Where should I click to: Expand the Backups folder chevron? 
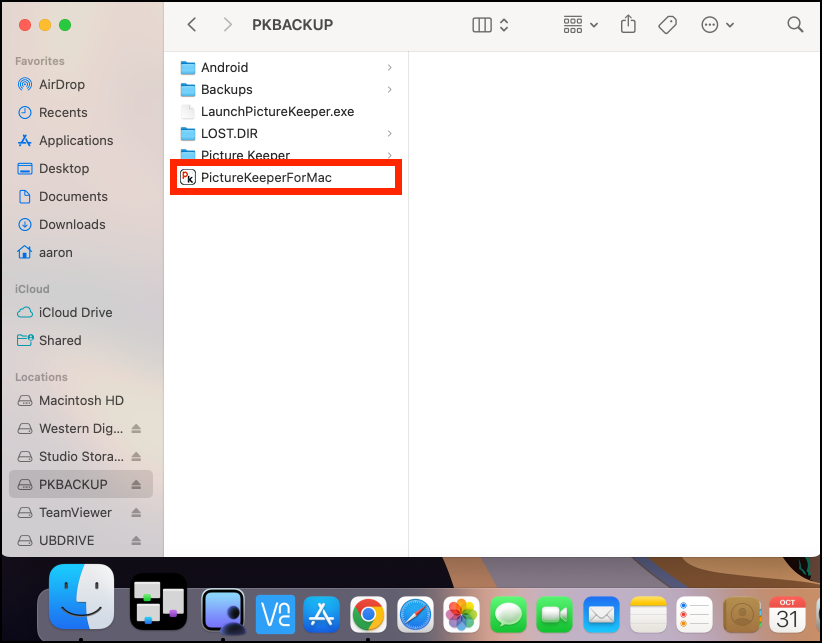[390, 90]
